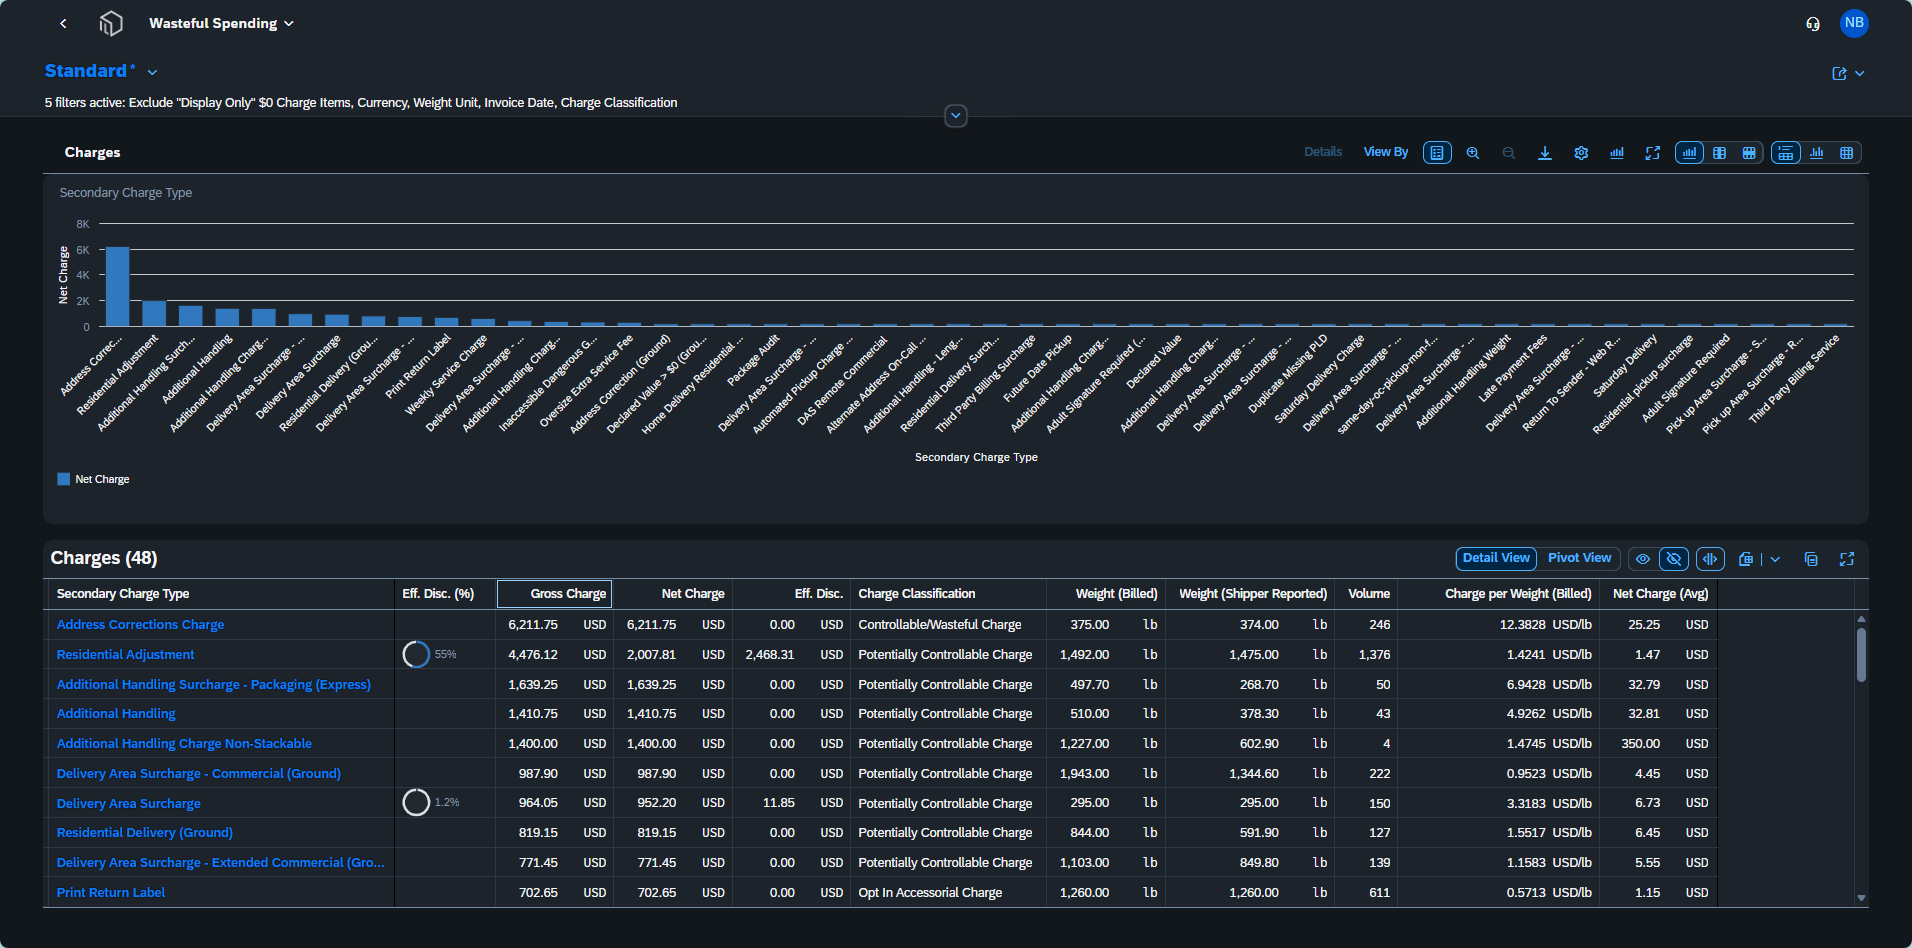Select chart-and-table combined view icon
This screenshot has width=1912, height=948.
1786,153
